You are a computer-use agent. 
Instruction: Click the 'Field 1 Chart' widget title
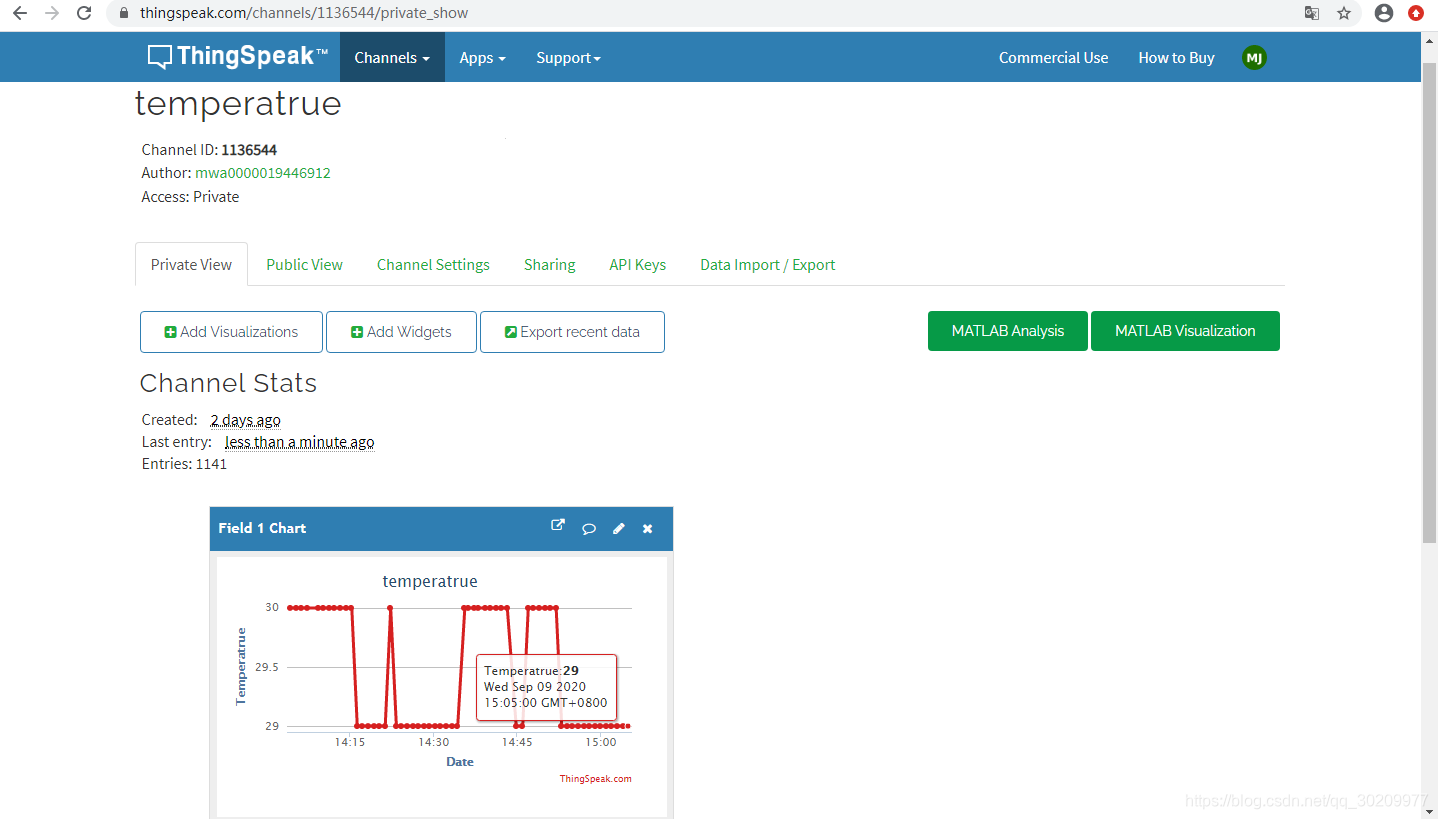click(262, 528)
